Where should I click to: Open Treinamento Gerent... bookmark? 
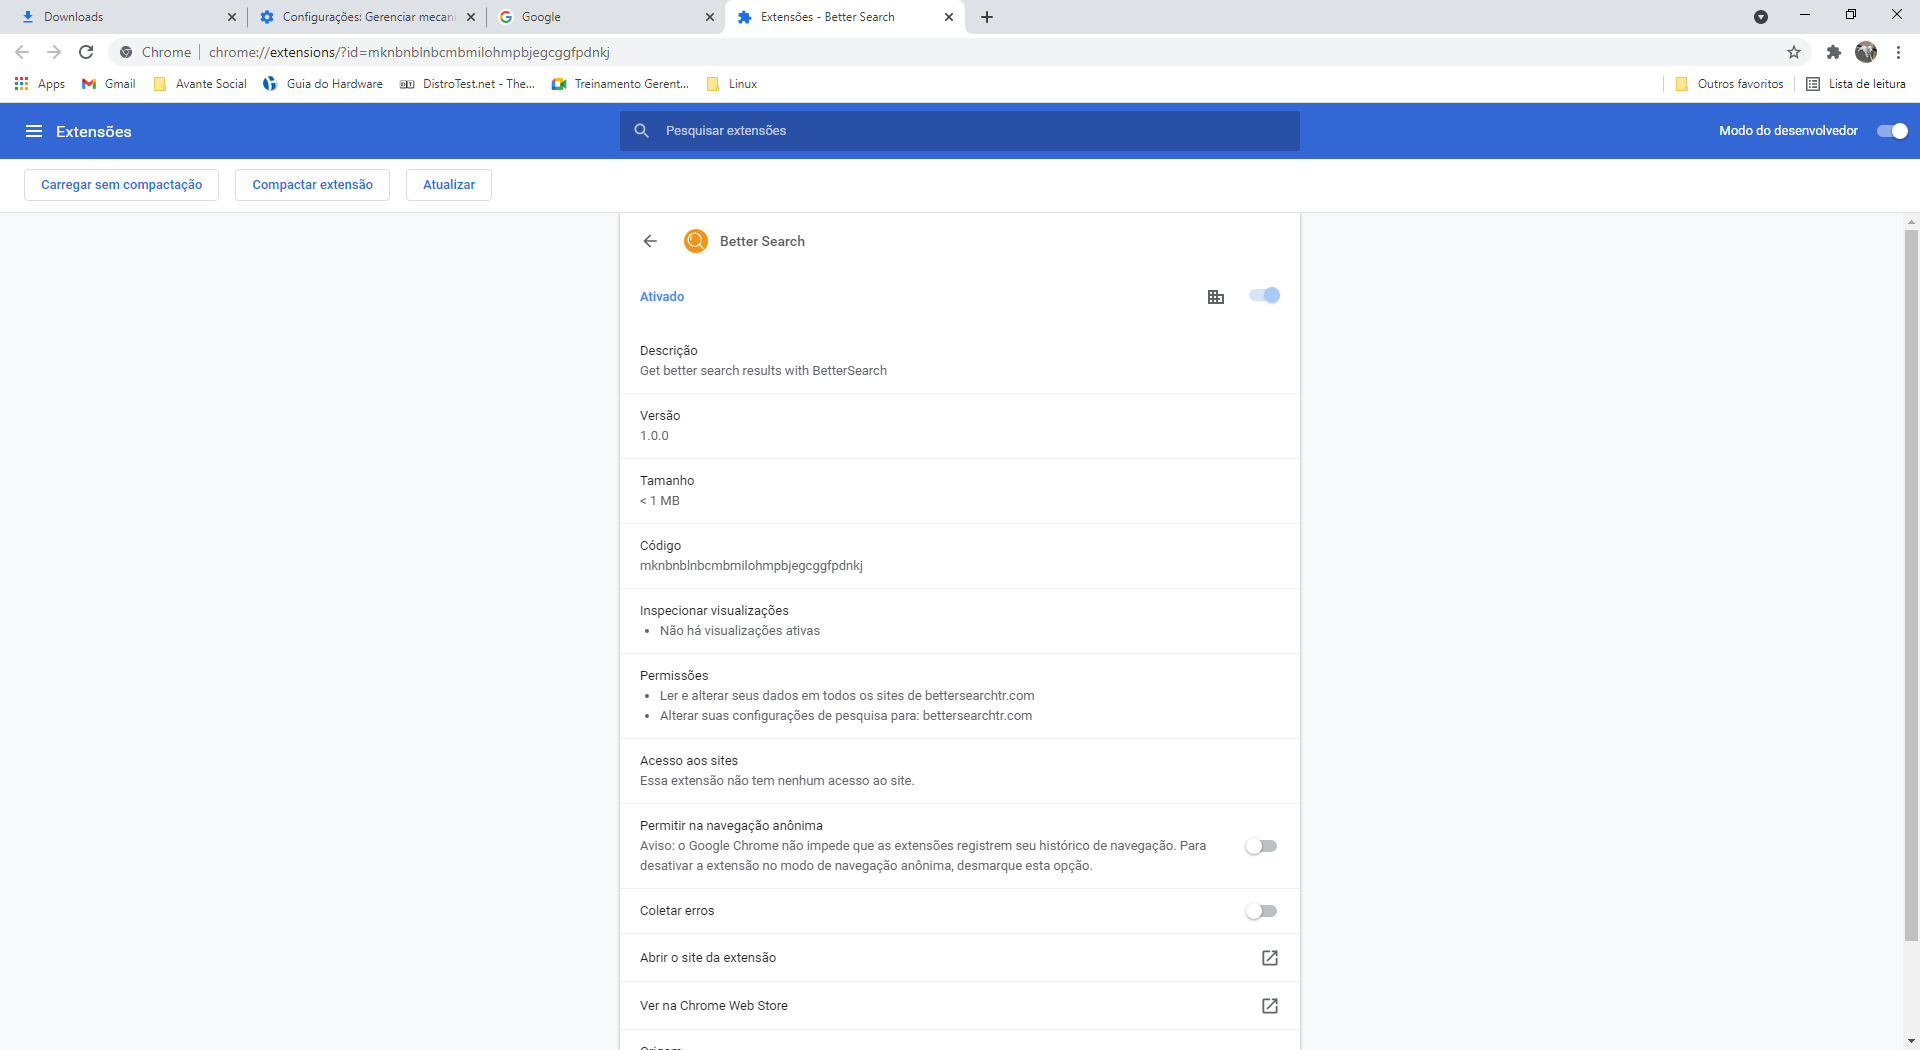620,84
